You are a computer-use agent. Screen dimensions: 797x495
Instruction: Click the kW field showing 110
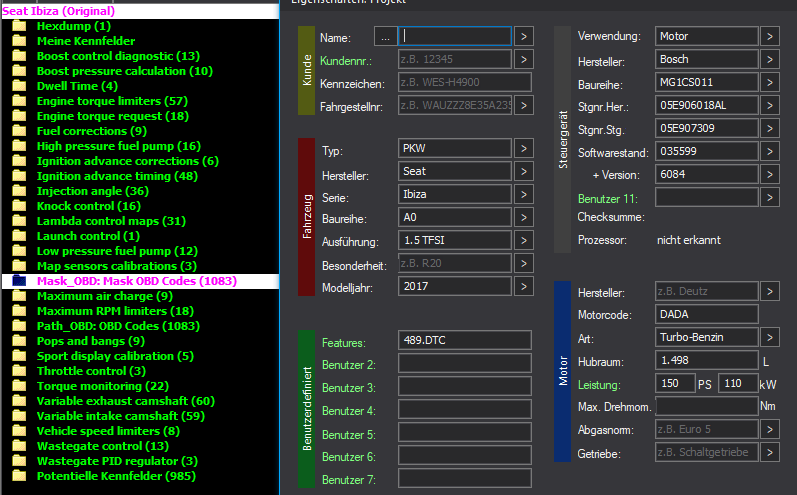[x=738, y=383]
